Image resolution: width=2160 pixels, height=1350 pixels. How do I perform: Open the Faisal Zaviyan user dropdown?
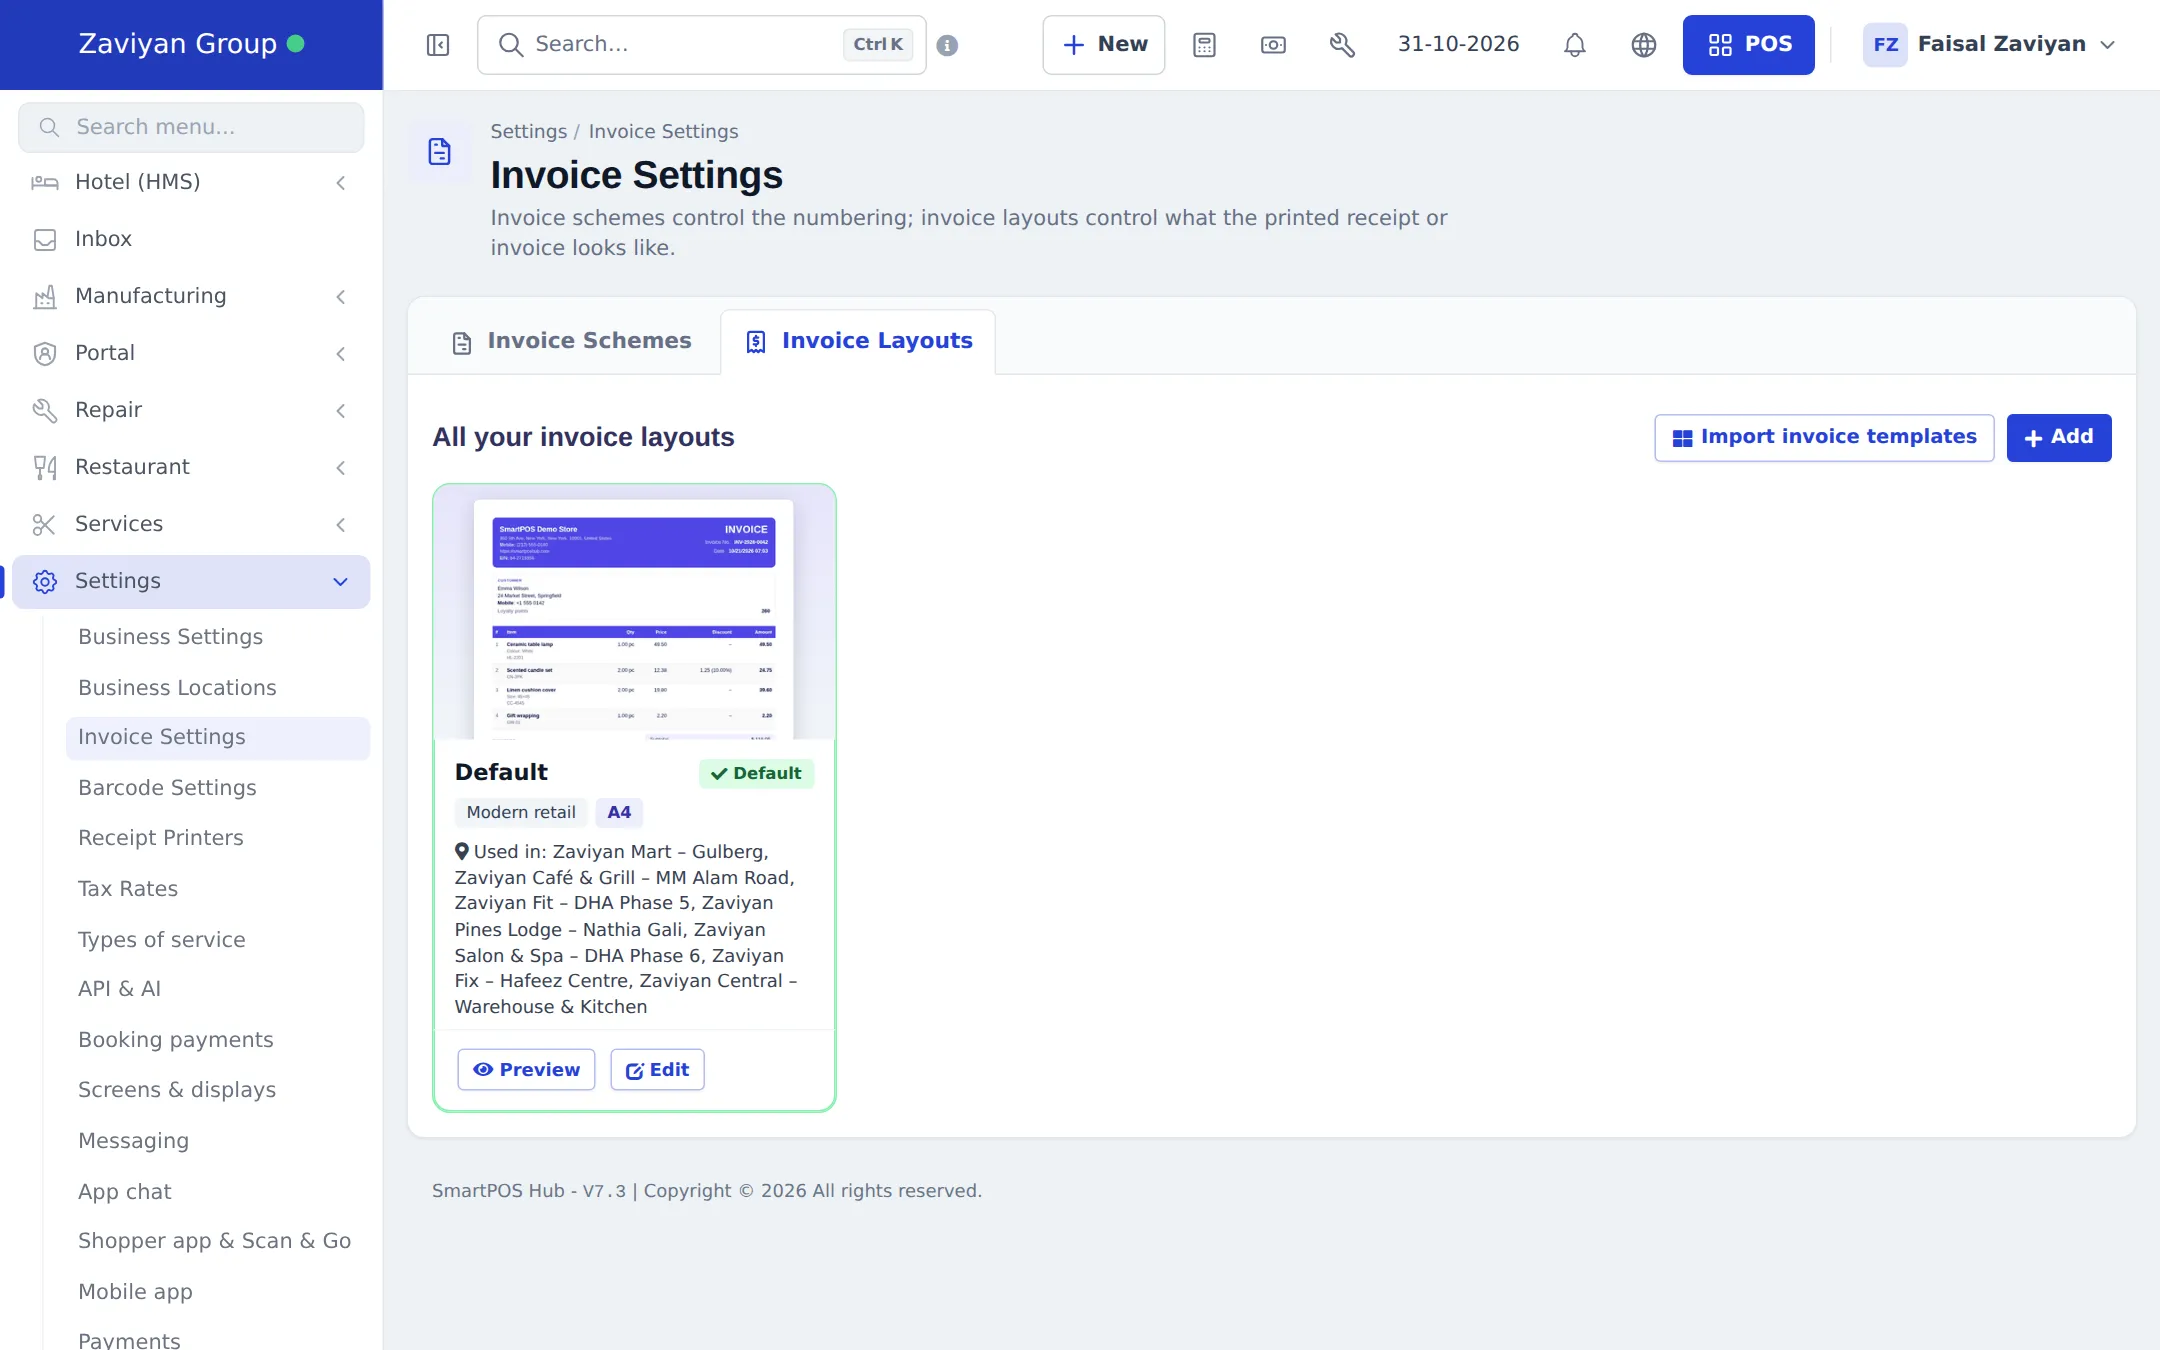click(x=1989, y=45)
